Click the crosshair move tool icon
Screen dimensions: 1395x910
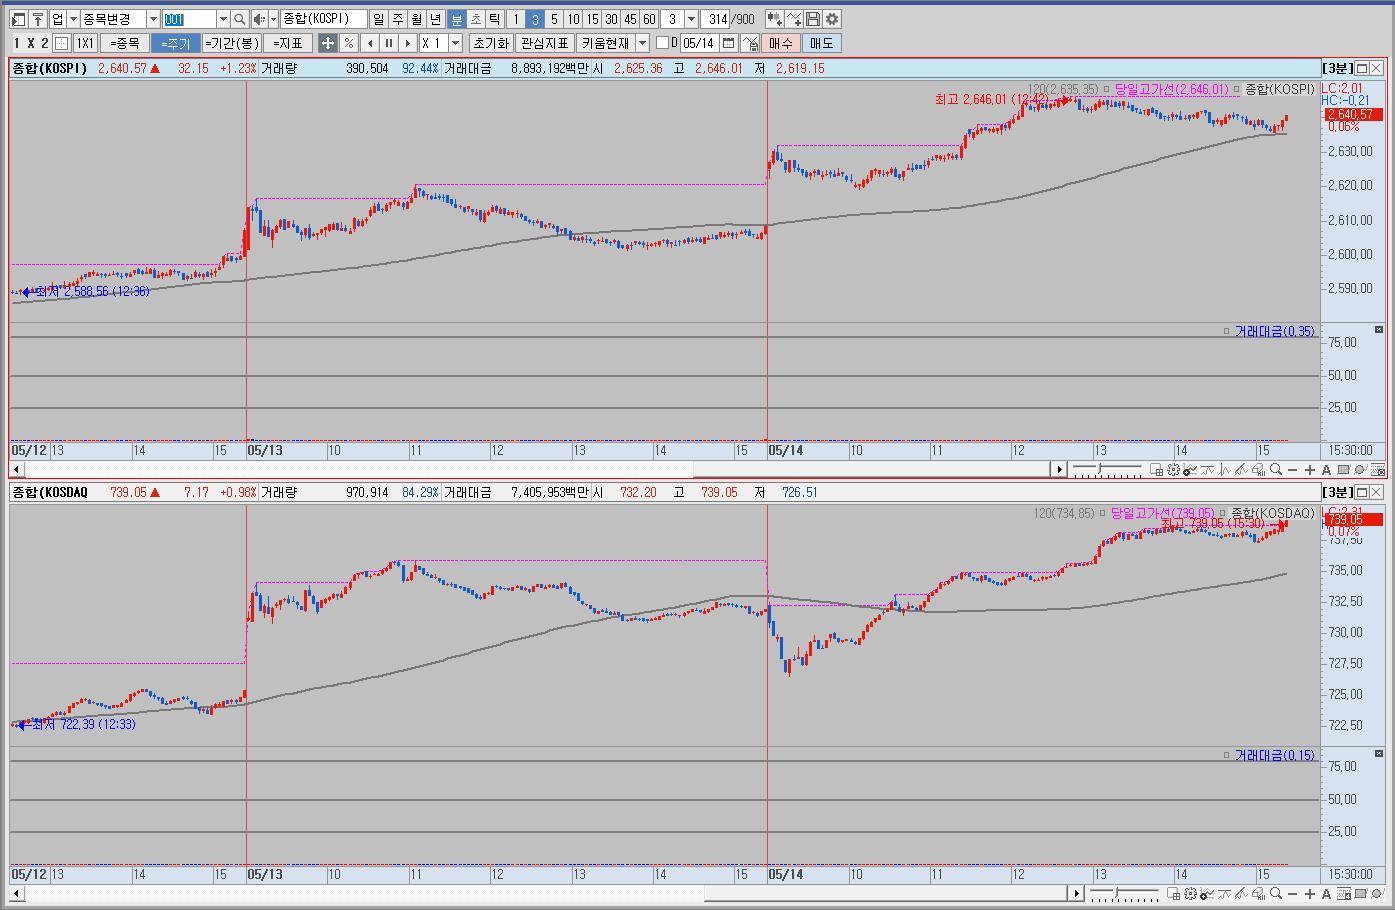328,43
